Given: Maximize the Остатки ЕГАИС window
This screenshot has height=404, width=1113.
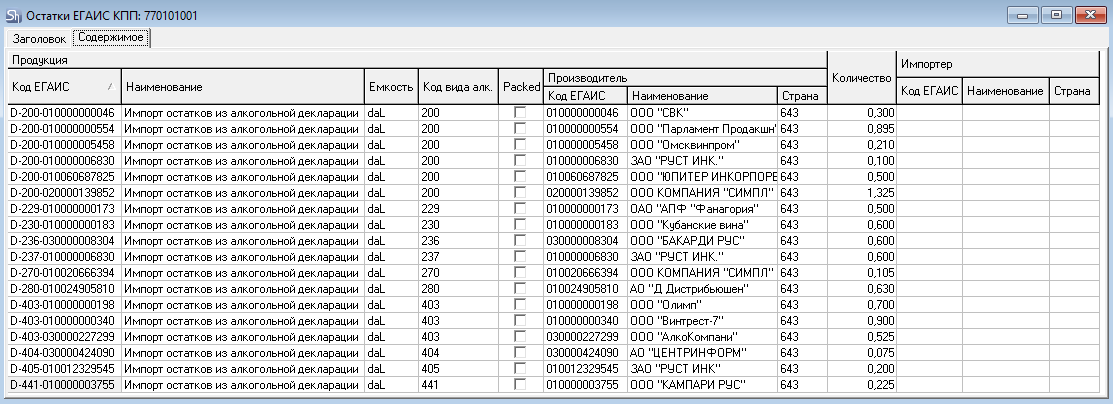Looking at the screenshot, I should click(x=1055, y=14).
